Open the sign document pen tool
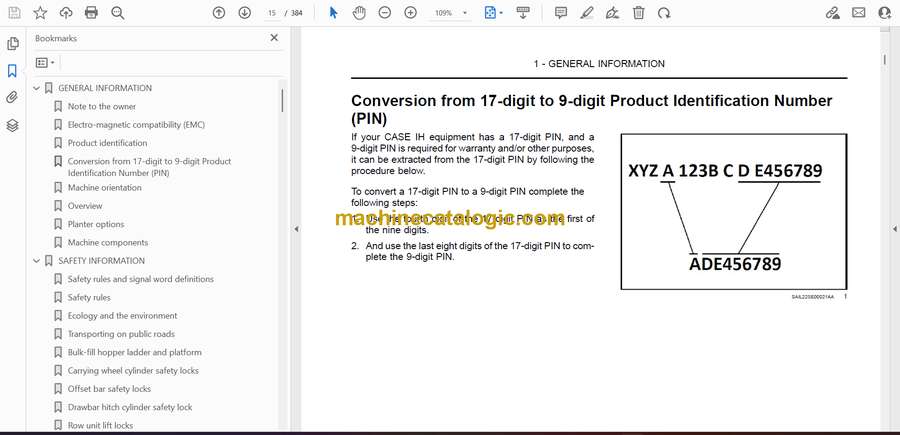Image resolution: width=900 pixels, height=435 pixels. (x=612, y=13)
